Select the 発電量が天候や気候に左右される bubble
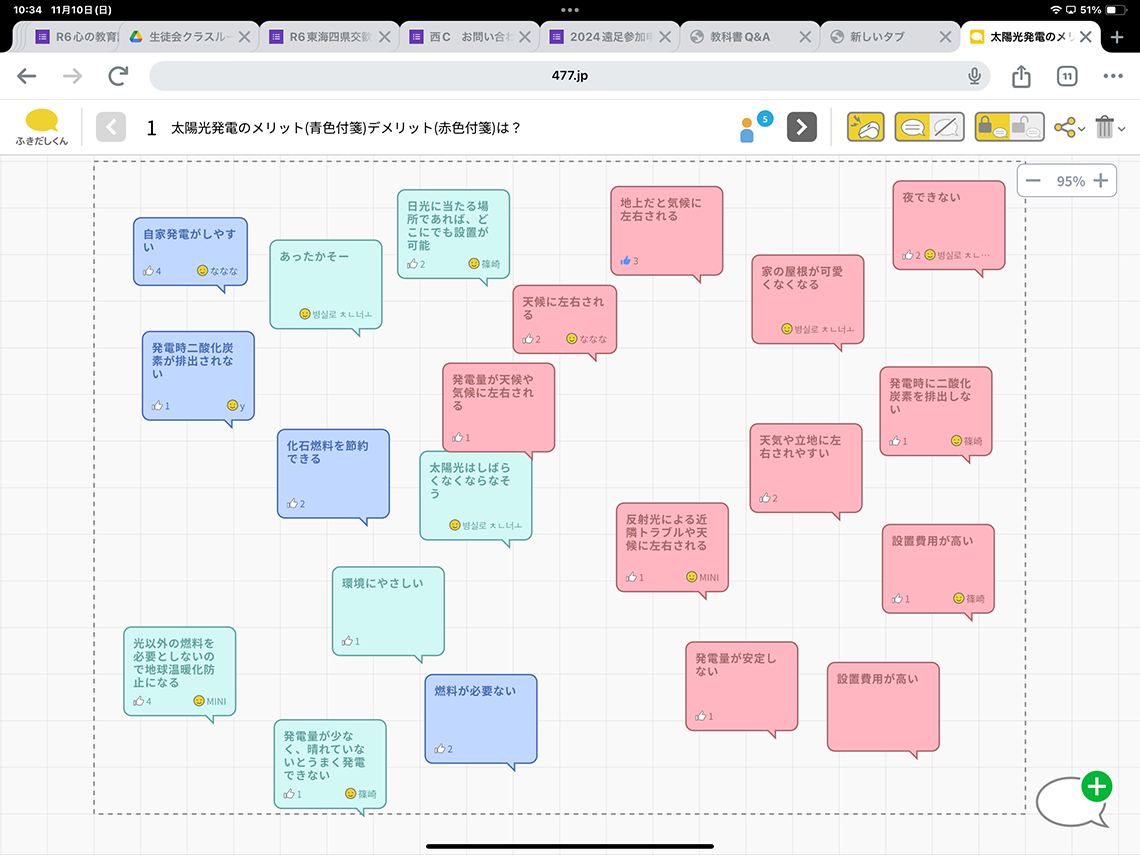The width and height of the screenshot is (1140, 855). 499,407
